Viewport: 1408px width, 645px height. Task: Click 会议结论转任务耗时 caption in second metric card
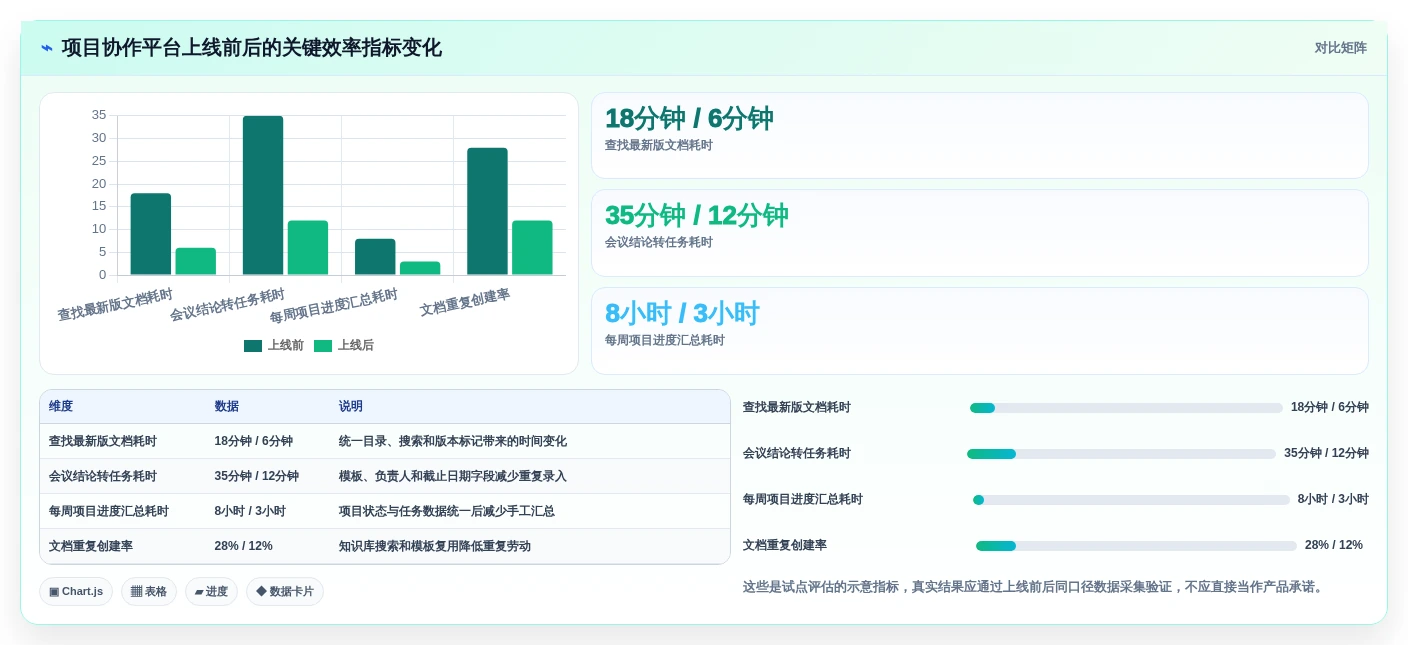coord(658,243)
